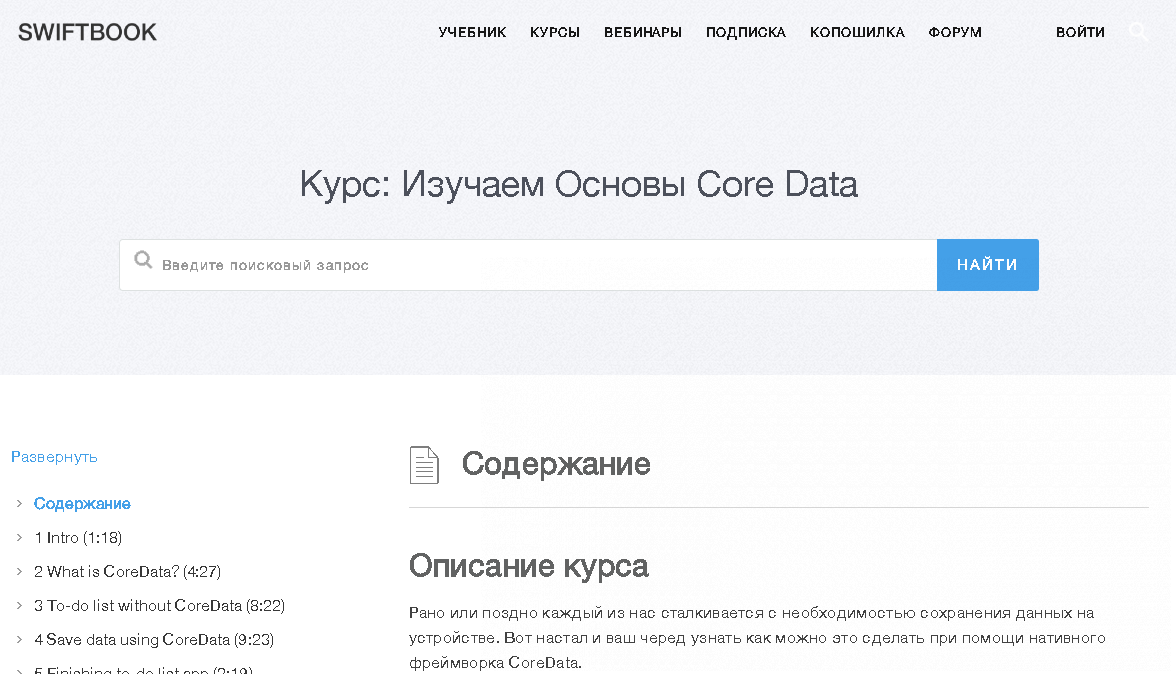Expand chevron next to What is CoreData
The image size is (1176, 674).
coord(19,572)
